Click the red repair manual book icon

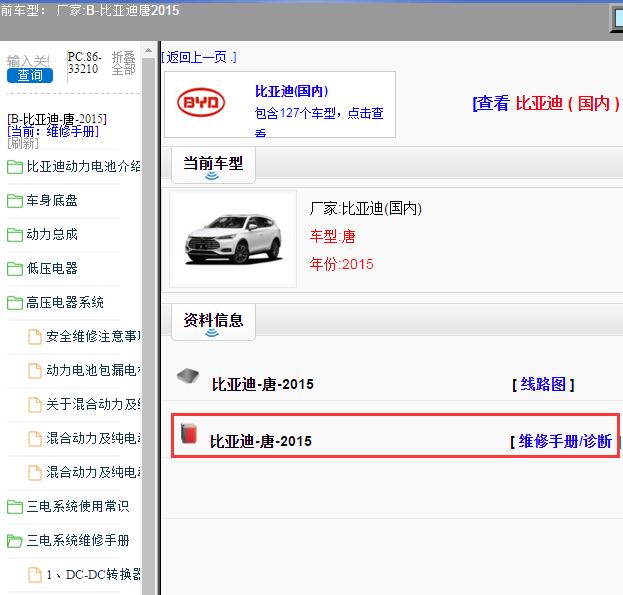189,433
